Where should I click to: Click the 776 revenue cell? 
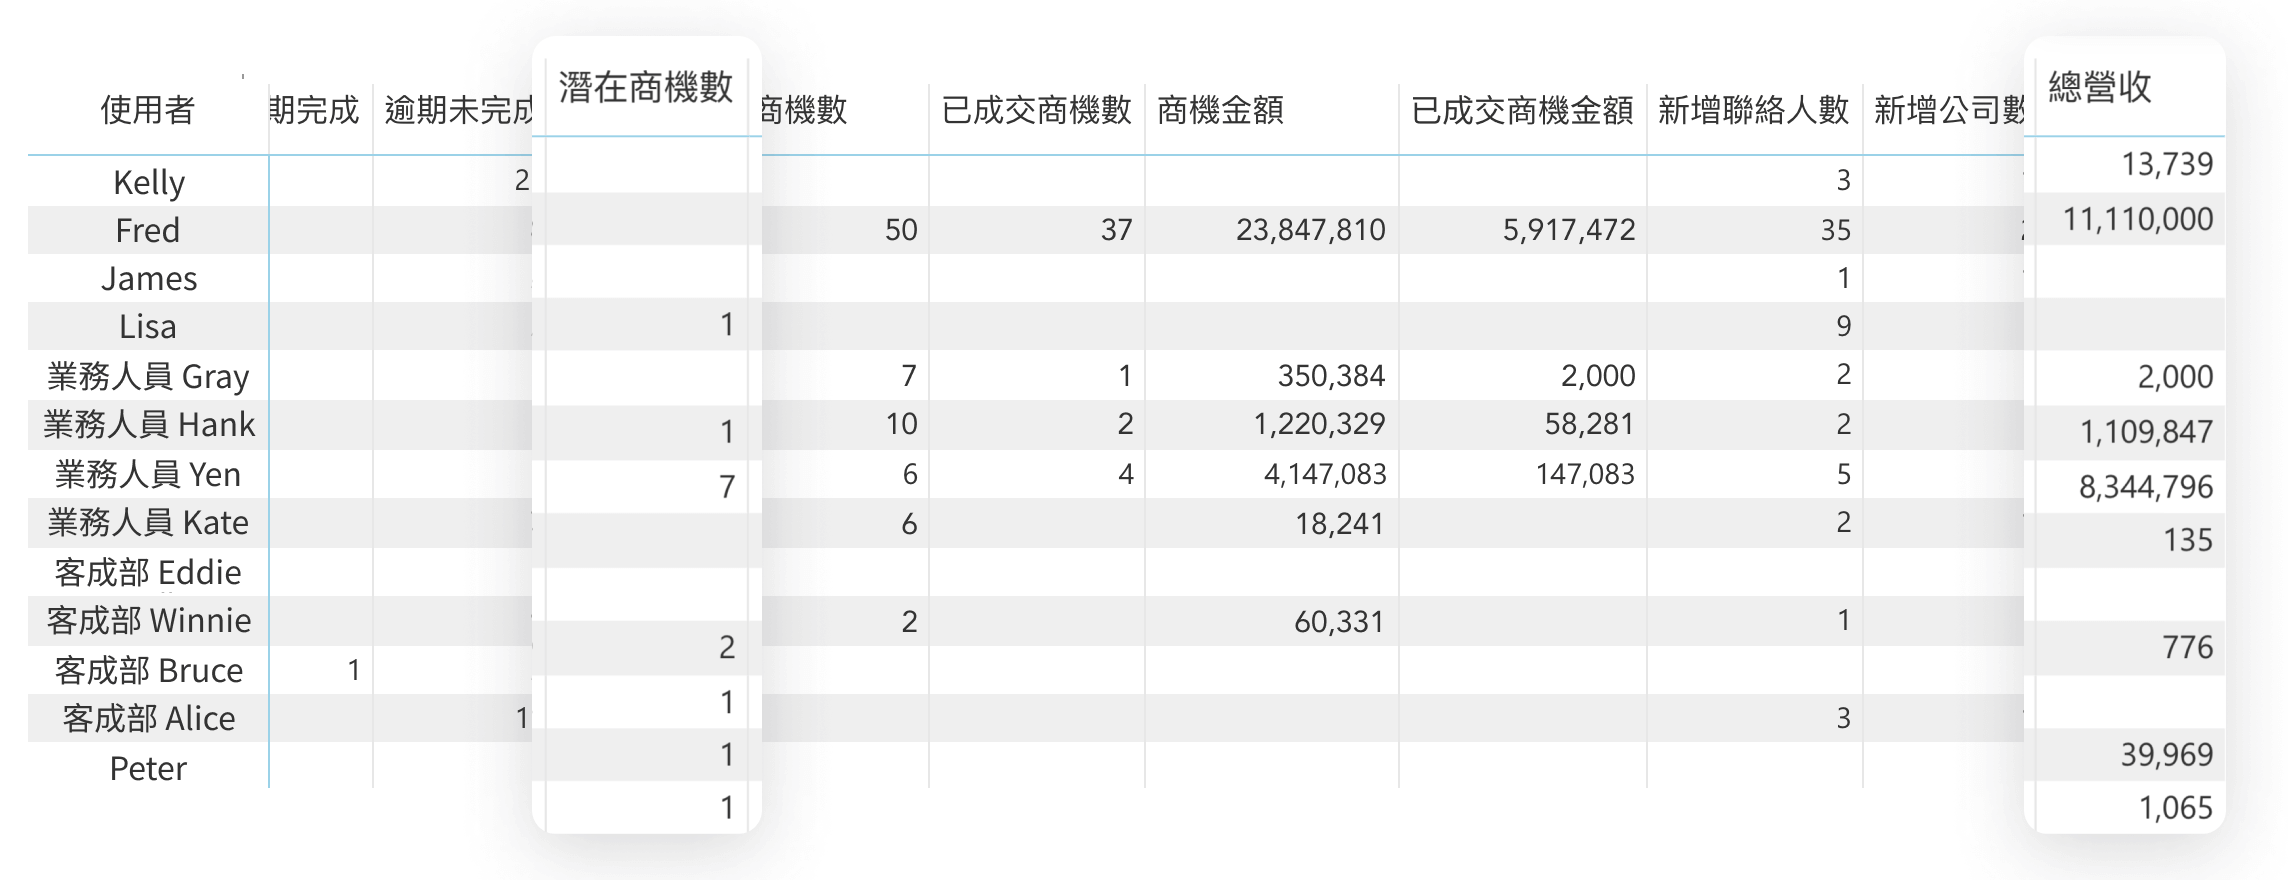point(2188,647)
